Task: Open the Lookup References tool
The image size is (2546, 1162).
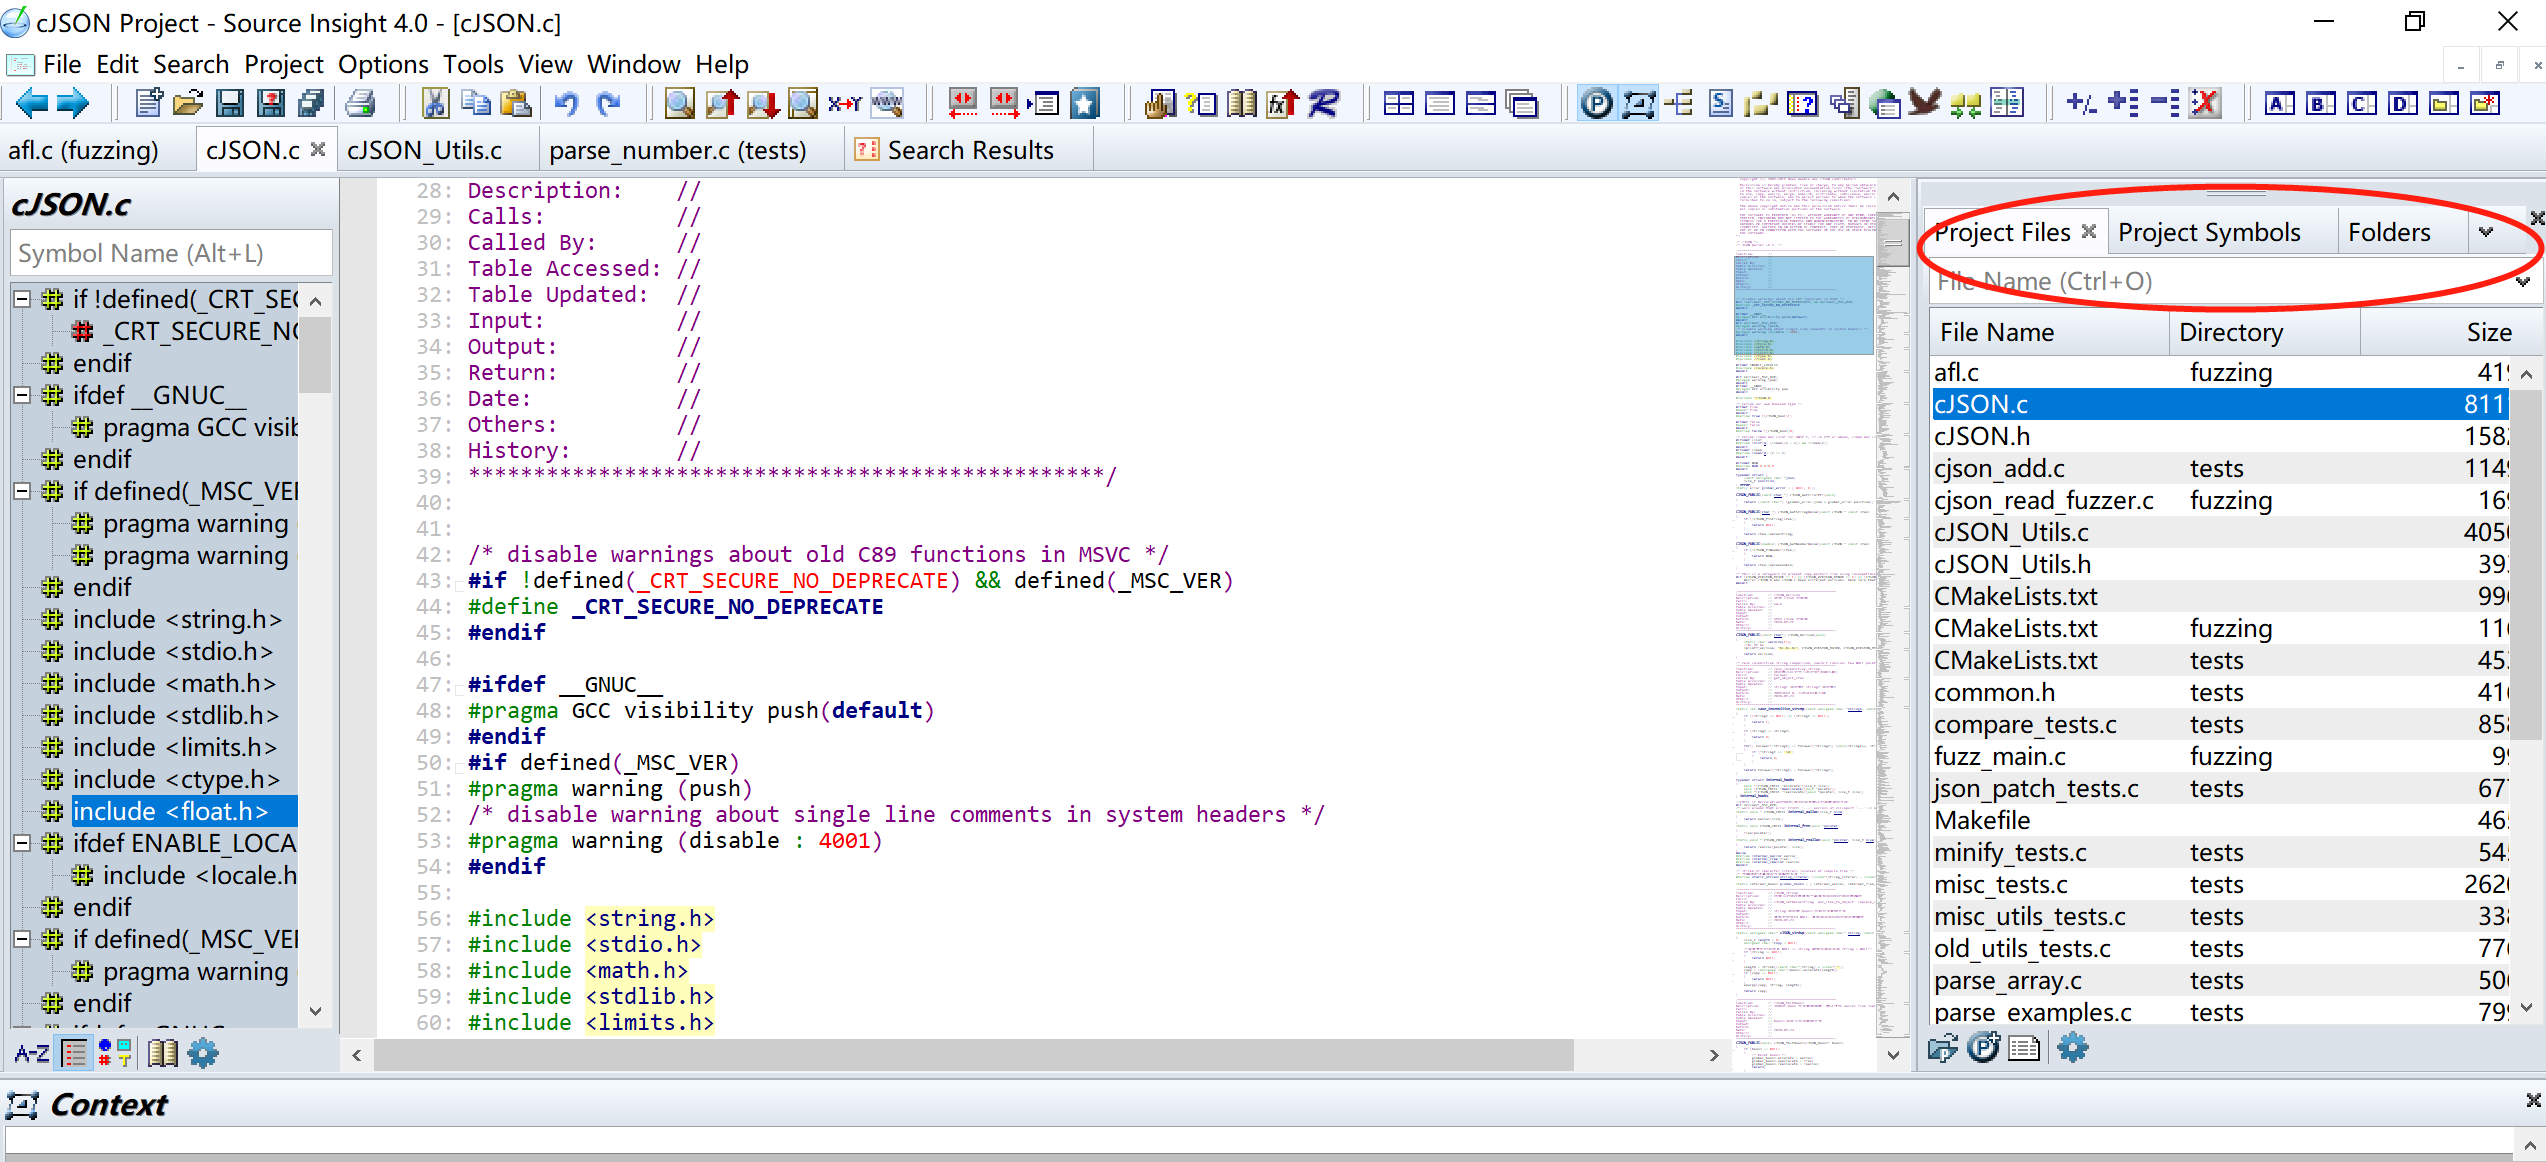Action: (x=1203, y=103)
